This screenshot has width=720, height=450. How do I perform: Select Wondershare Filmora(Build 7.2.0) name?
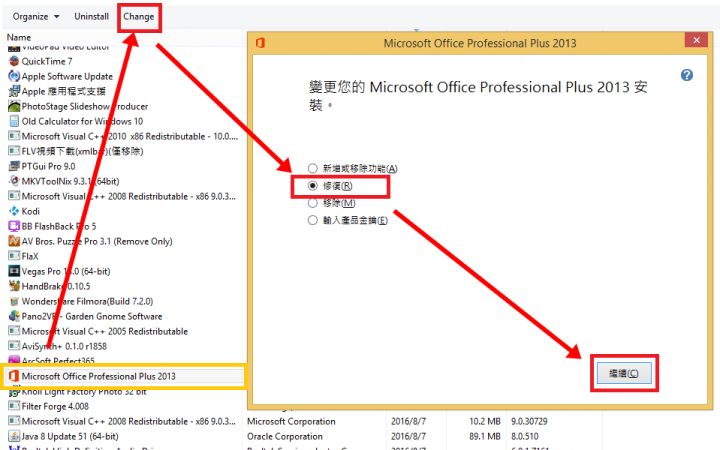pos(88,301)
